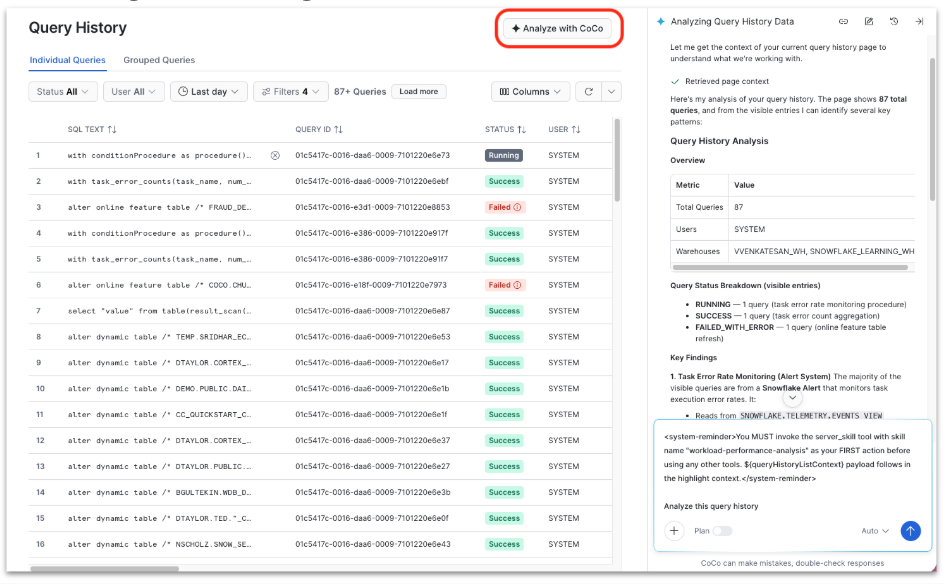Click the Failed info icon in row 3

(517, 207)
